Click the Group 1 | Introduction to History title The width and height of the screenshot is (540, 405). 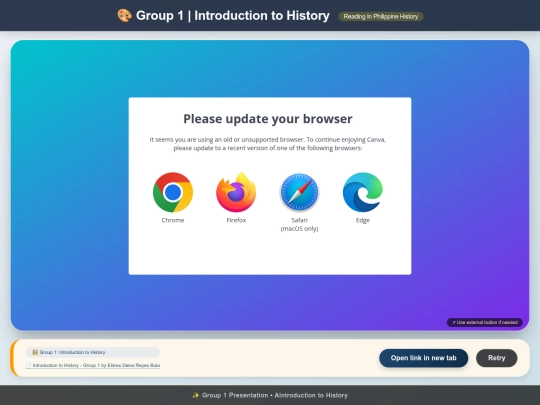click(x=233, y=15)
